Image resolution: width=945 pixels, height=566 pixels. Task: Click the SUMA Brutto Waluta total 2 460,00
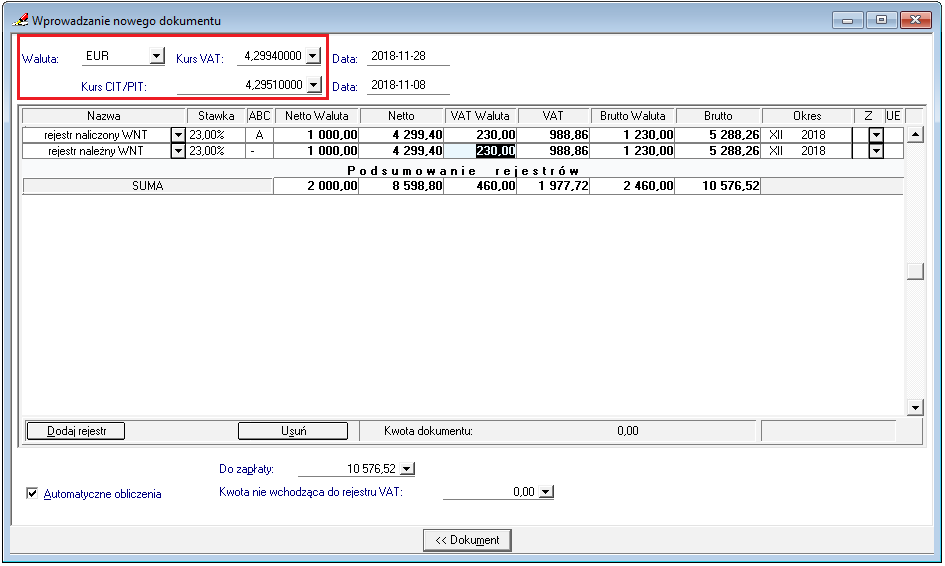[633, 186]
